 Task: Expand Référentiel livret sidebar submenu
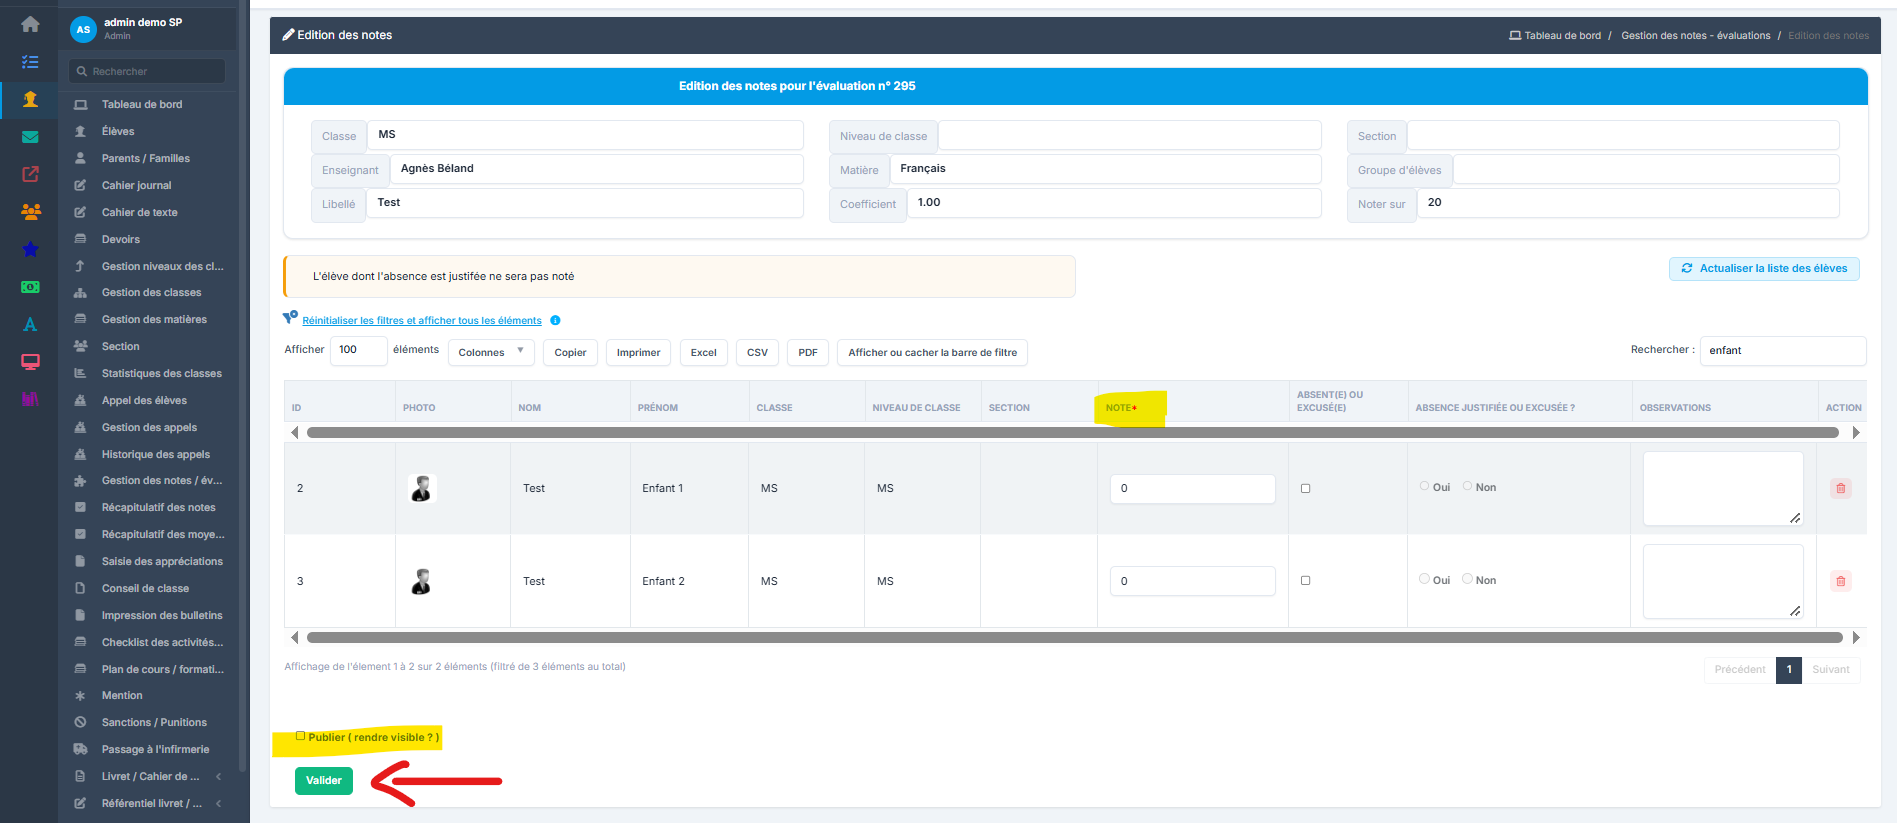tap(218, 803)
